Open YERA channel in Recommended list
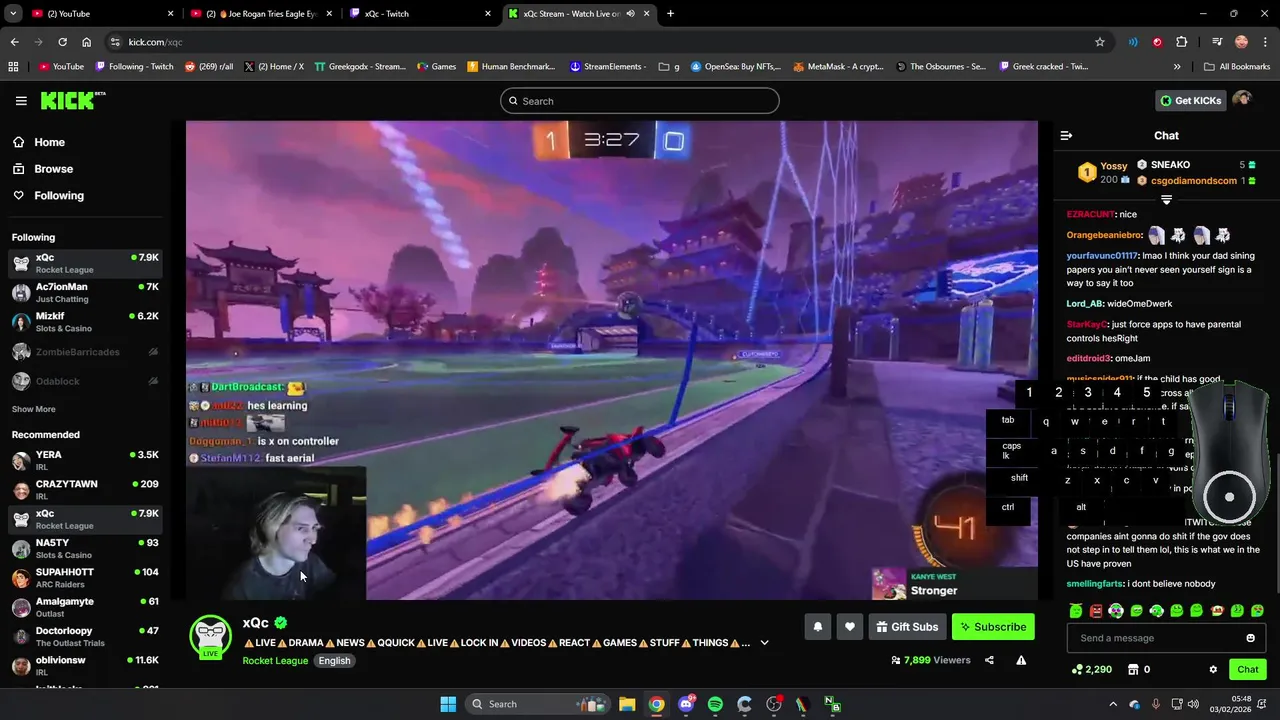The height and width of the screenshot is (720, 1280). (x=86, y=461)
